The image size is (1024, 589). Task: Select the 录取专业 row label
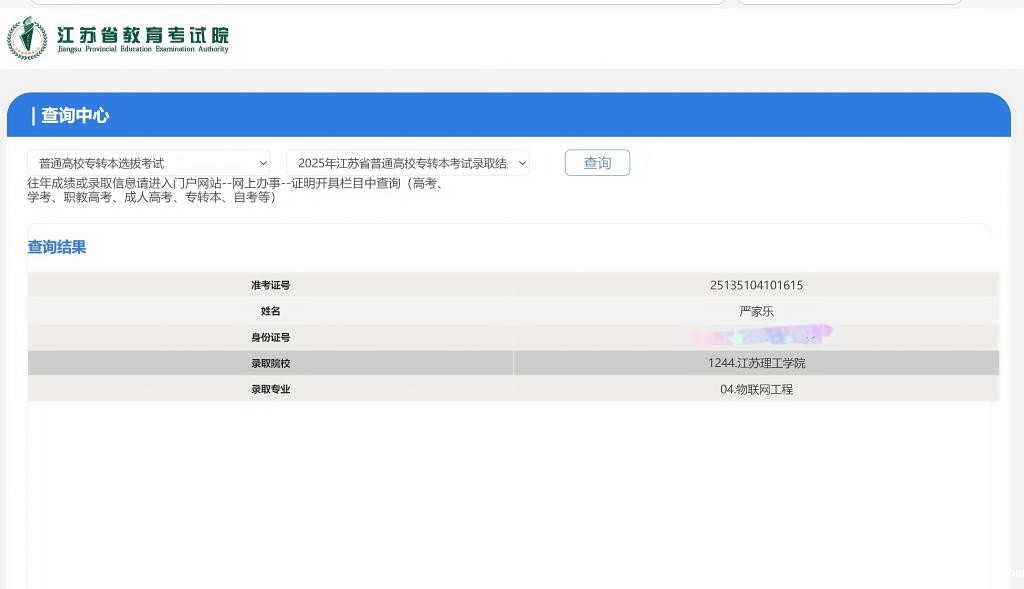coord(270,390)
